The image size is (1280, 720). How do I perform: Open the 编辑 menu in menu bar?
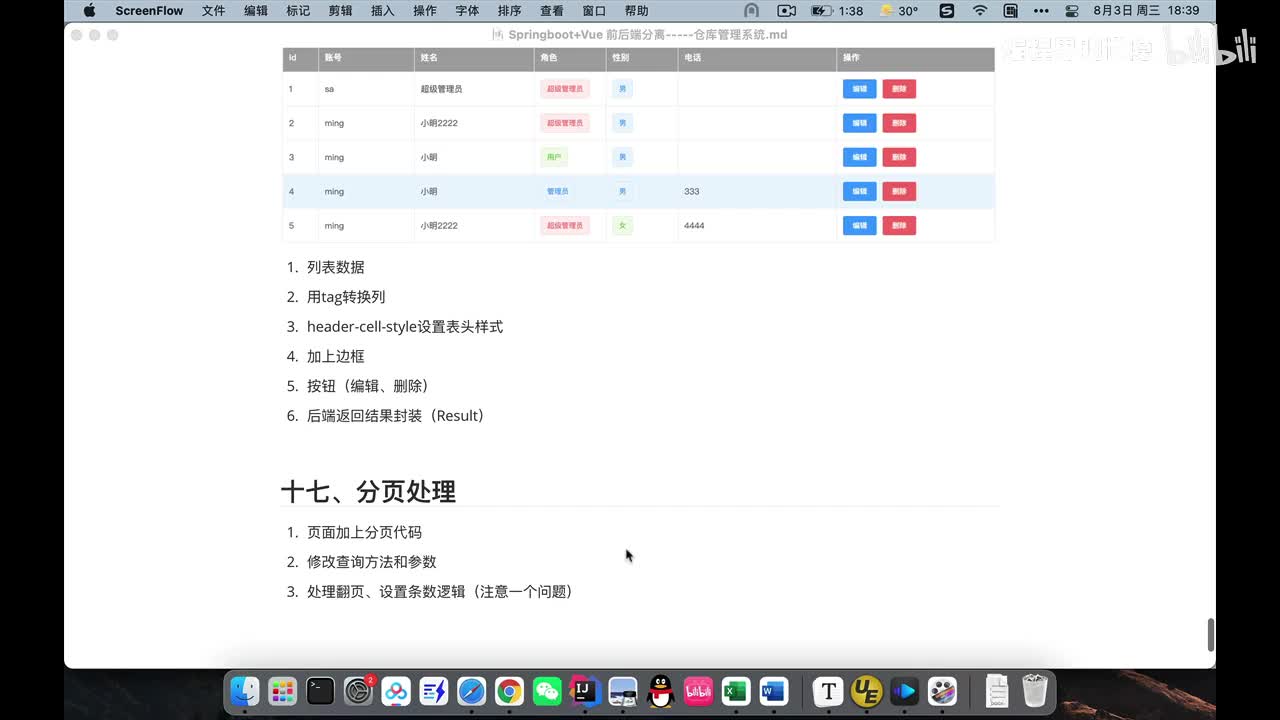[256, 11]
